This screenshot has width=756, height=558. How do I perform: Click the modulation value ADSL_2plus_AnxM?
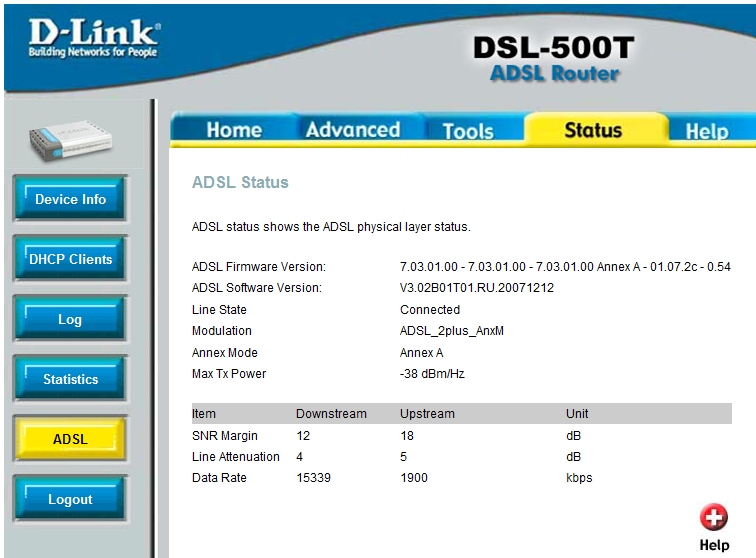click(452, 331)
